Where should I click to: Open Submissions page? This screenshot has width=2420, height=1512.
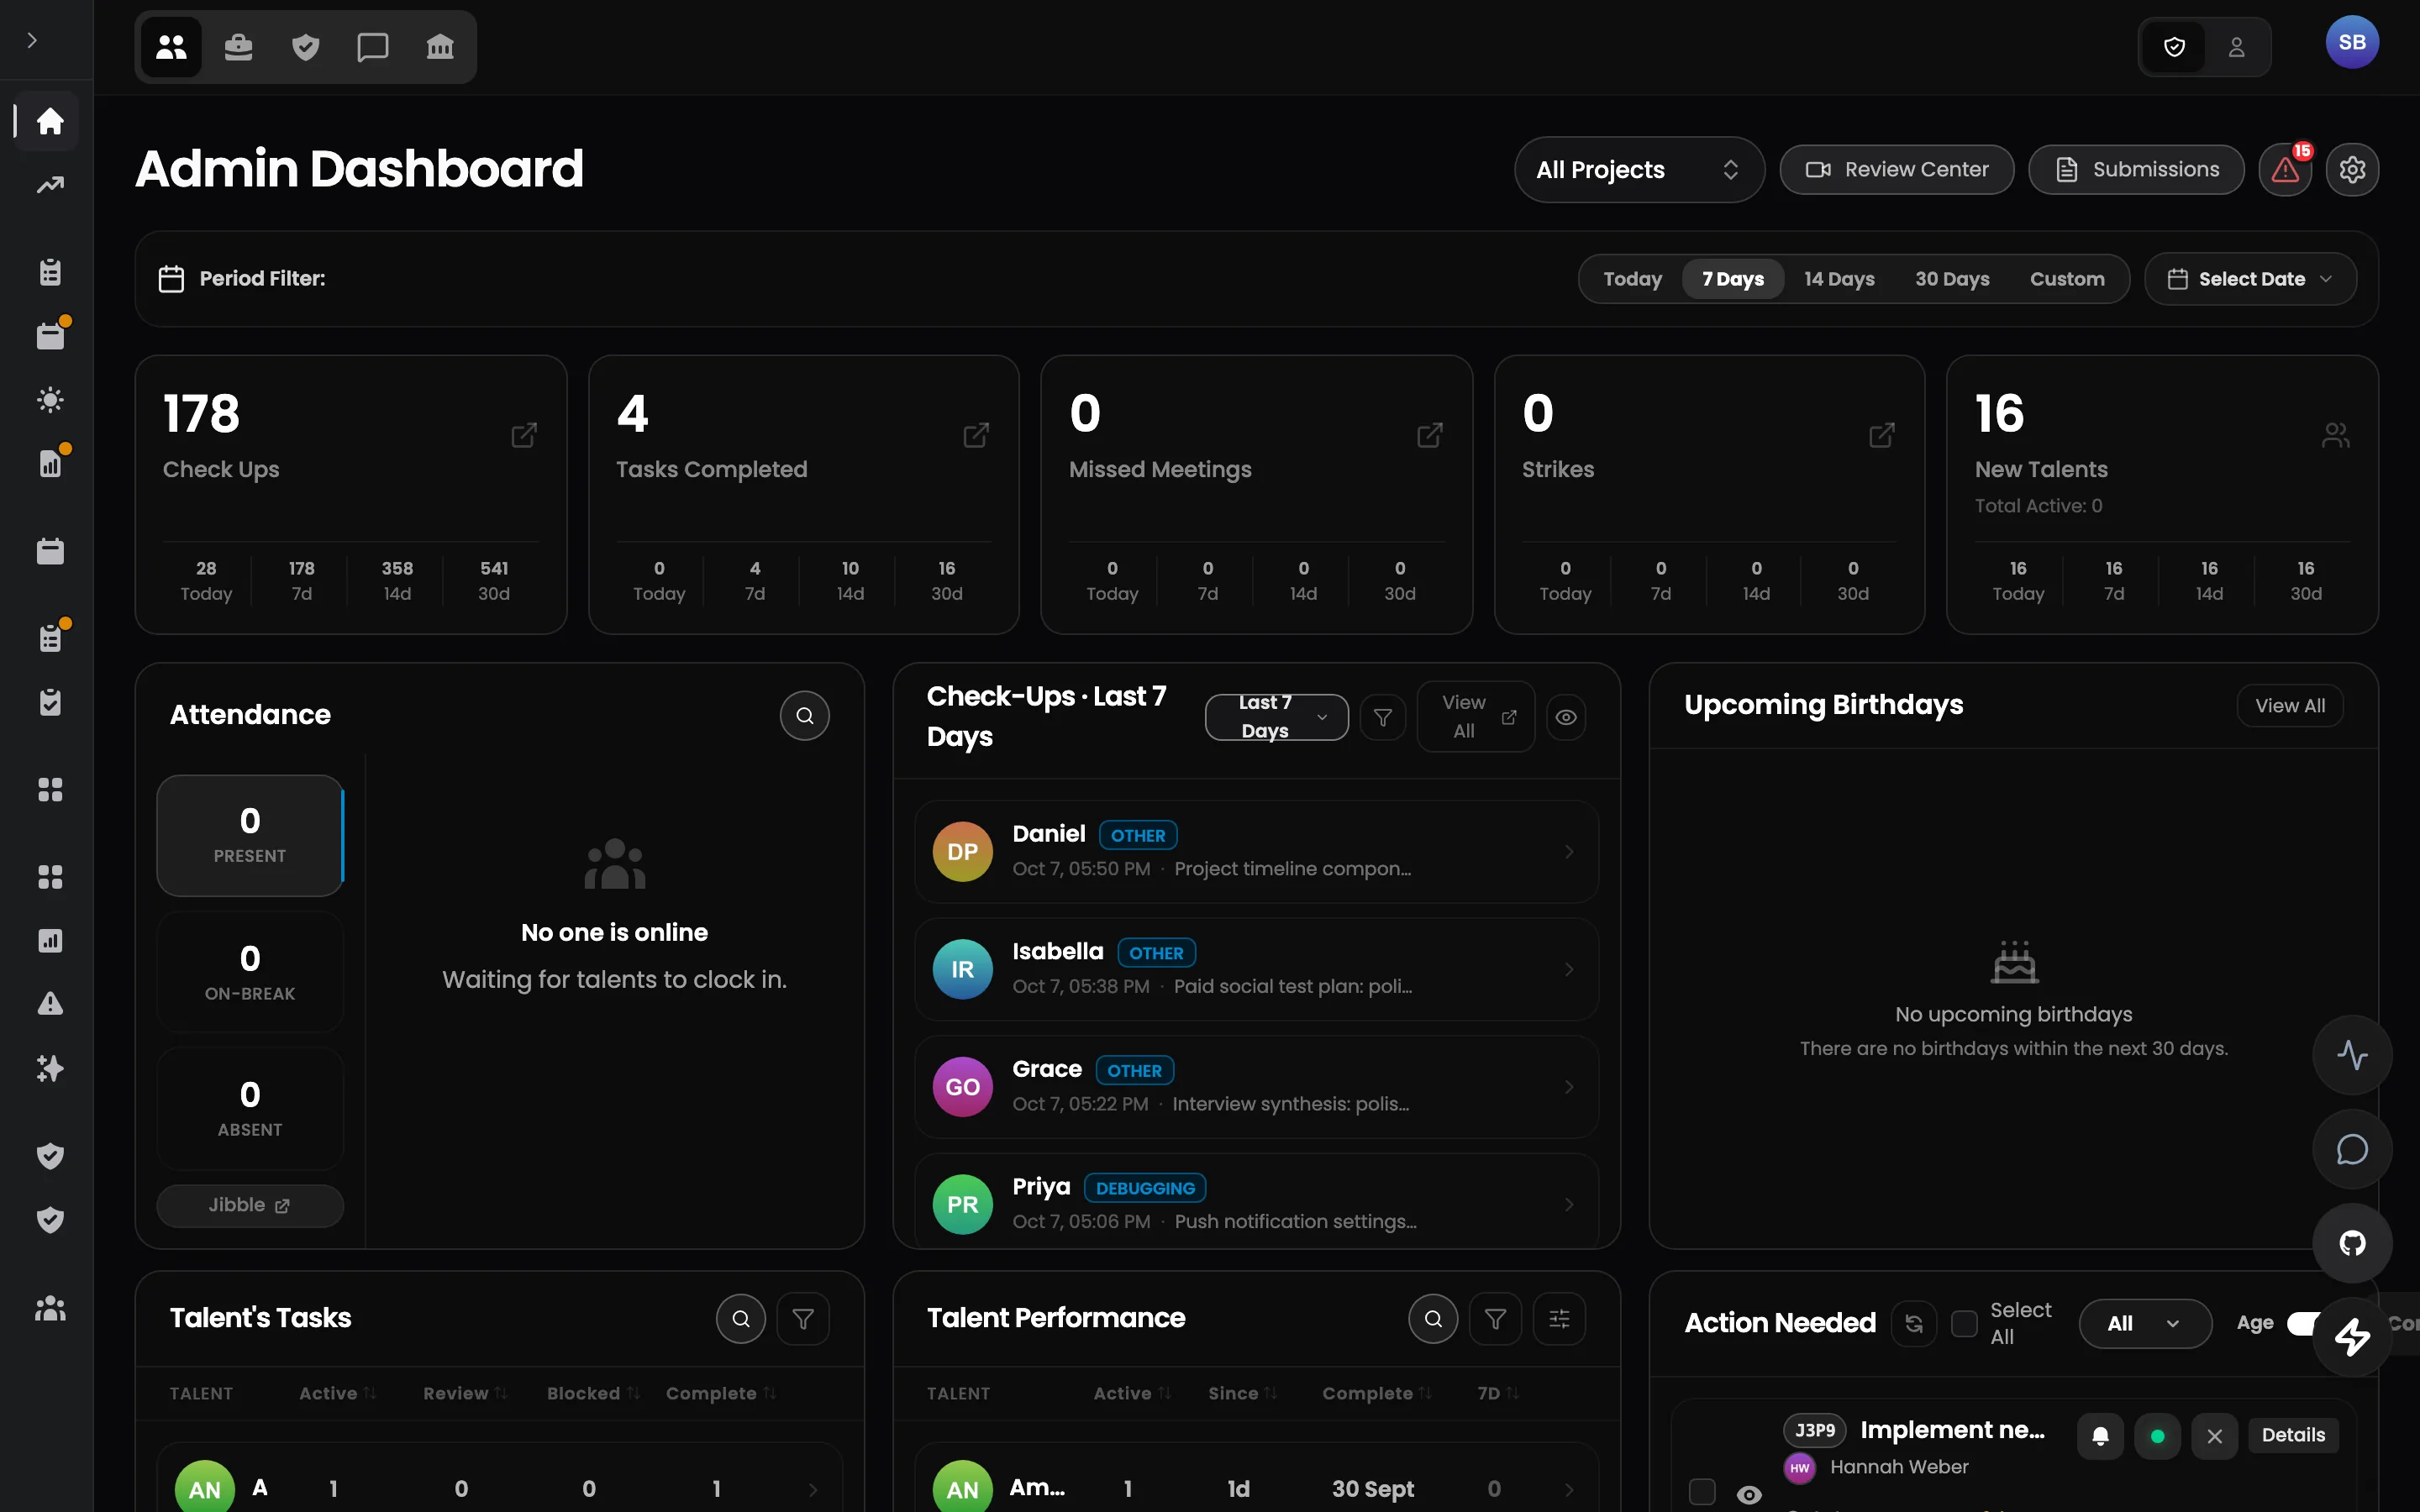tap(2136, 170)
